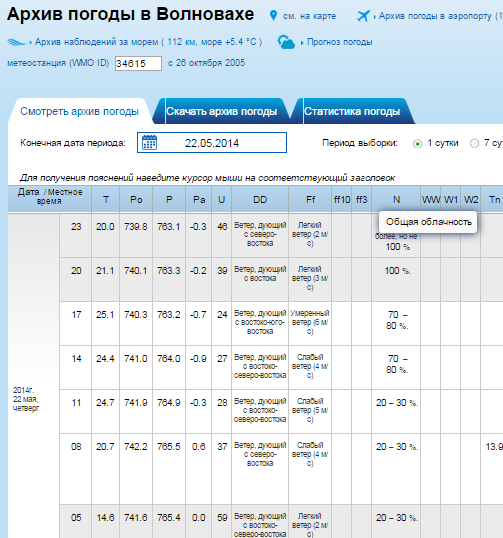Screen dimensions: 503x538
Task: Open Архив наблюдений за морем link
Action: tap(148, 42)
